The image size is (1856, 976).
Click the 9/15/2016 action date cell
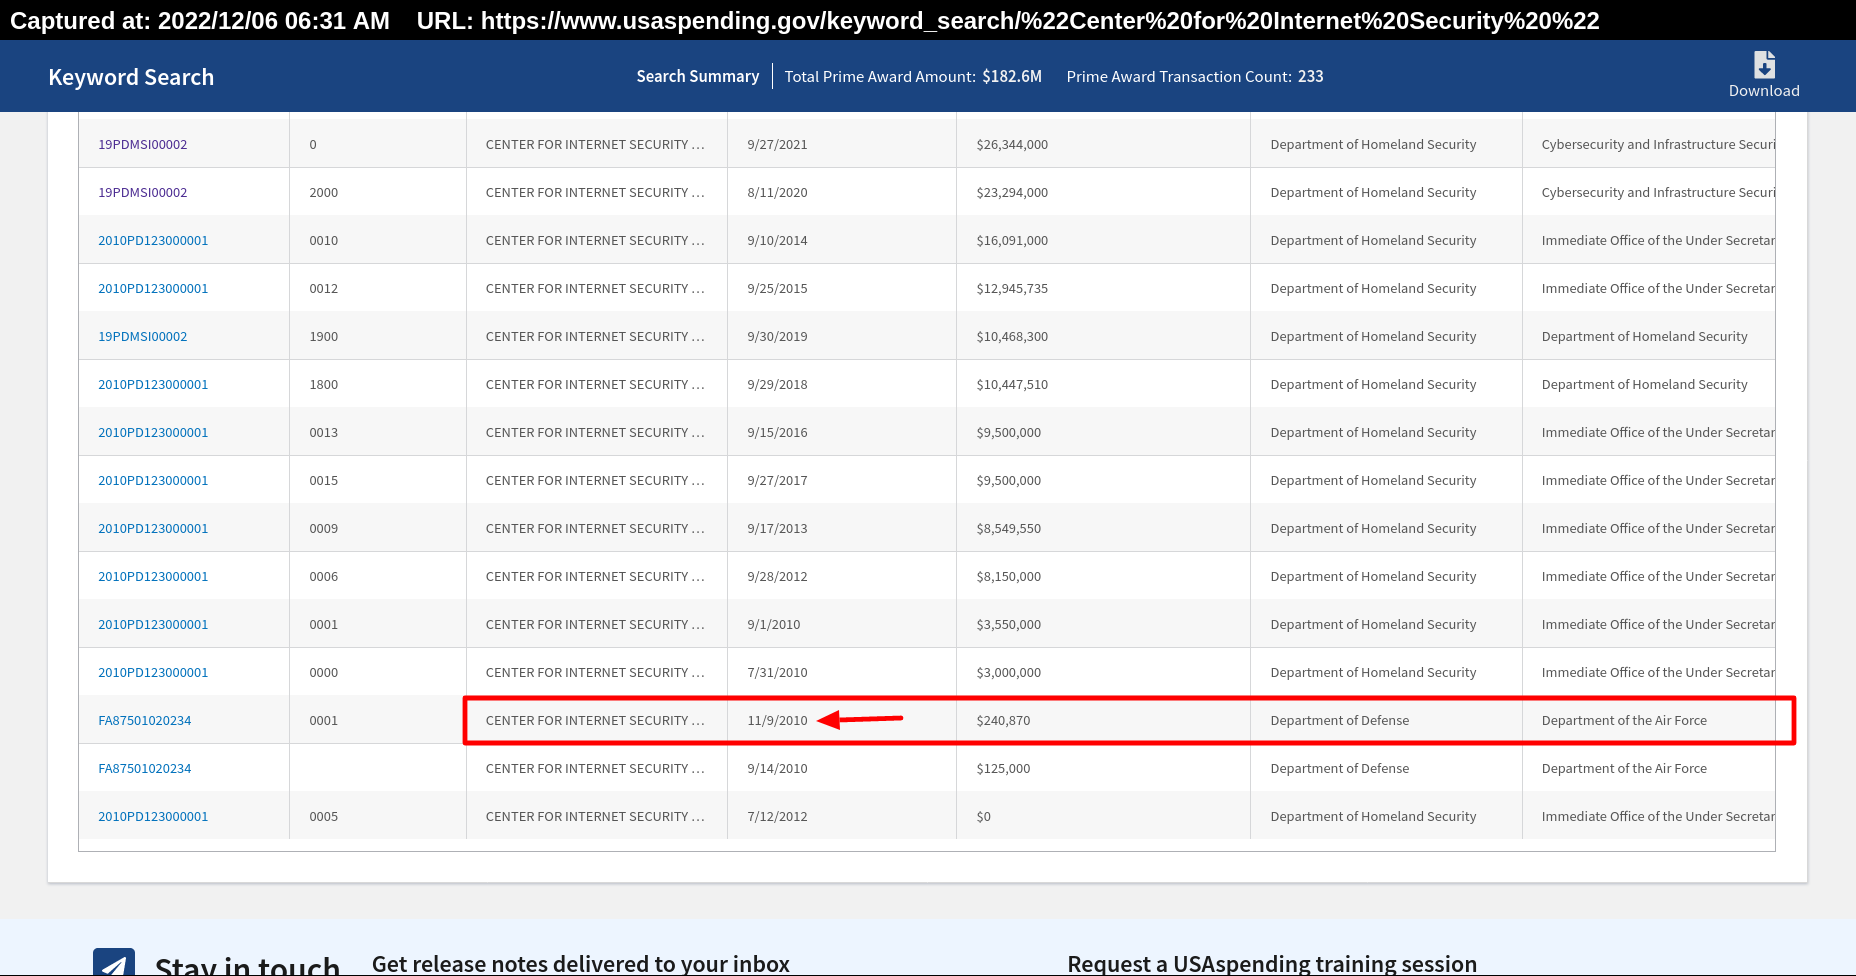pyautogui.click(x=842, y=432)
